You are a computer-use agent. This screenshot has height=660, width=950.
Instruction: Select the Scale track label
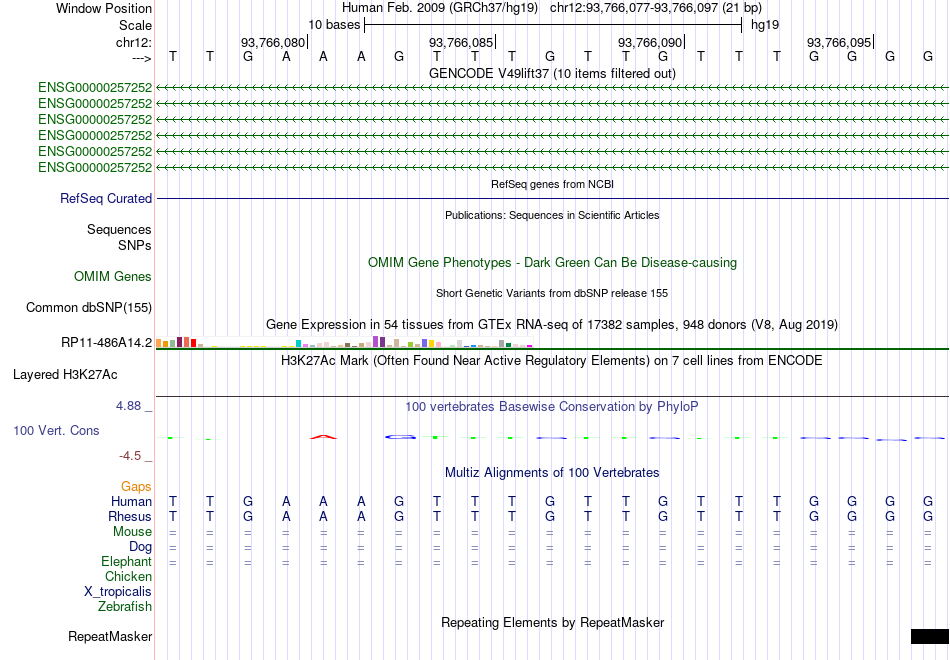click(135, 25)
